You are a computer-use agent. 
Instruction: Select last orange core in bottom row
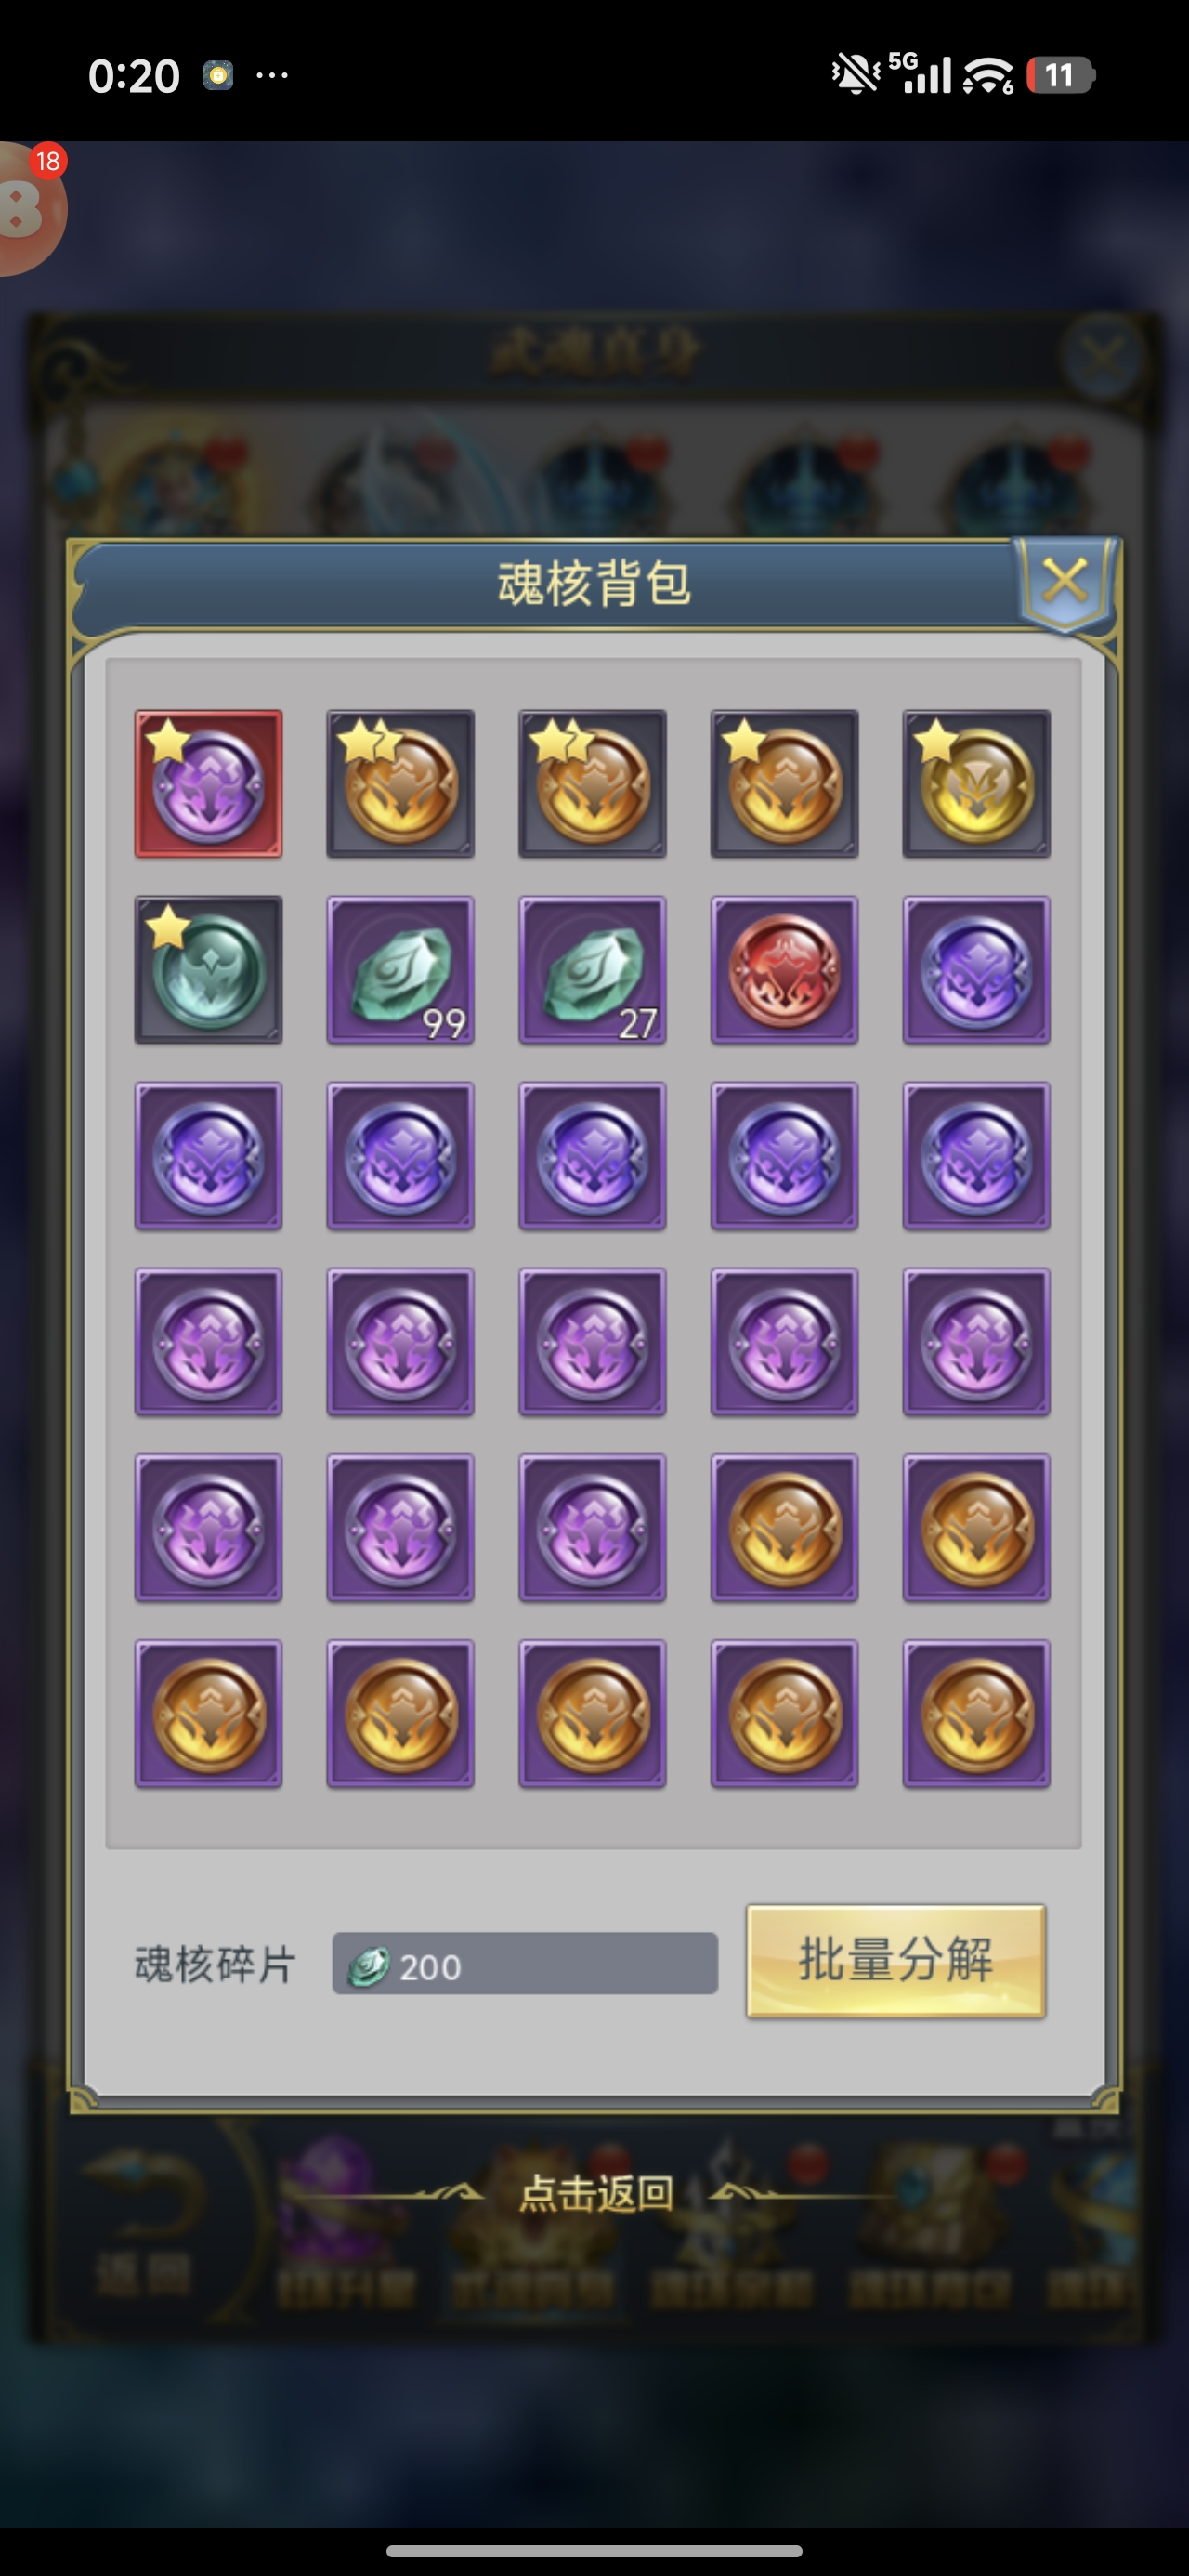(x=976, y=1714)
